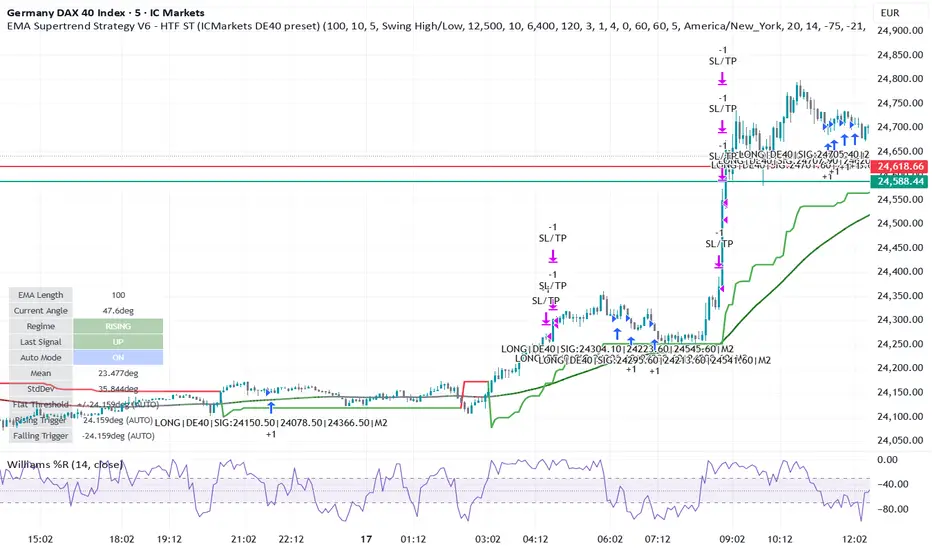Viewport: 932px width, 550px height.
Task: Click the Williams %R (14, close) label
Action: coord(65,464)
